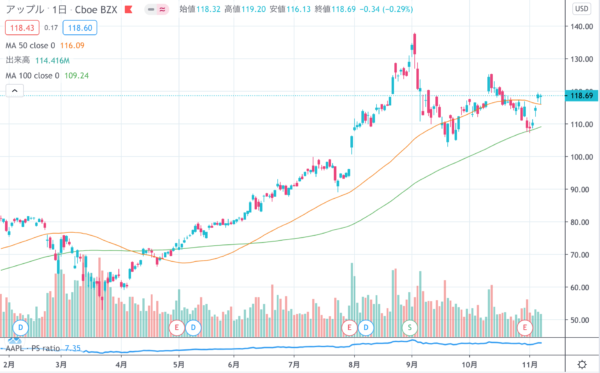Click the earnings E marker before August

click(349, 328)
